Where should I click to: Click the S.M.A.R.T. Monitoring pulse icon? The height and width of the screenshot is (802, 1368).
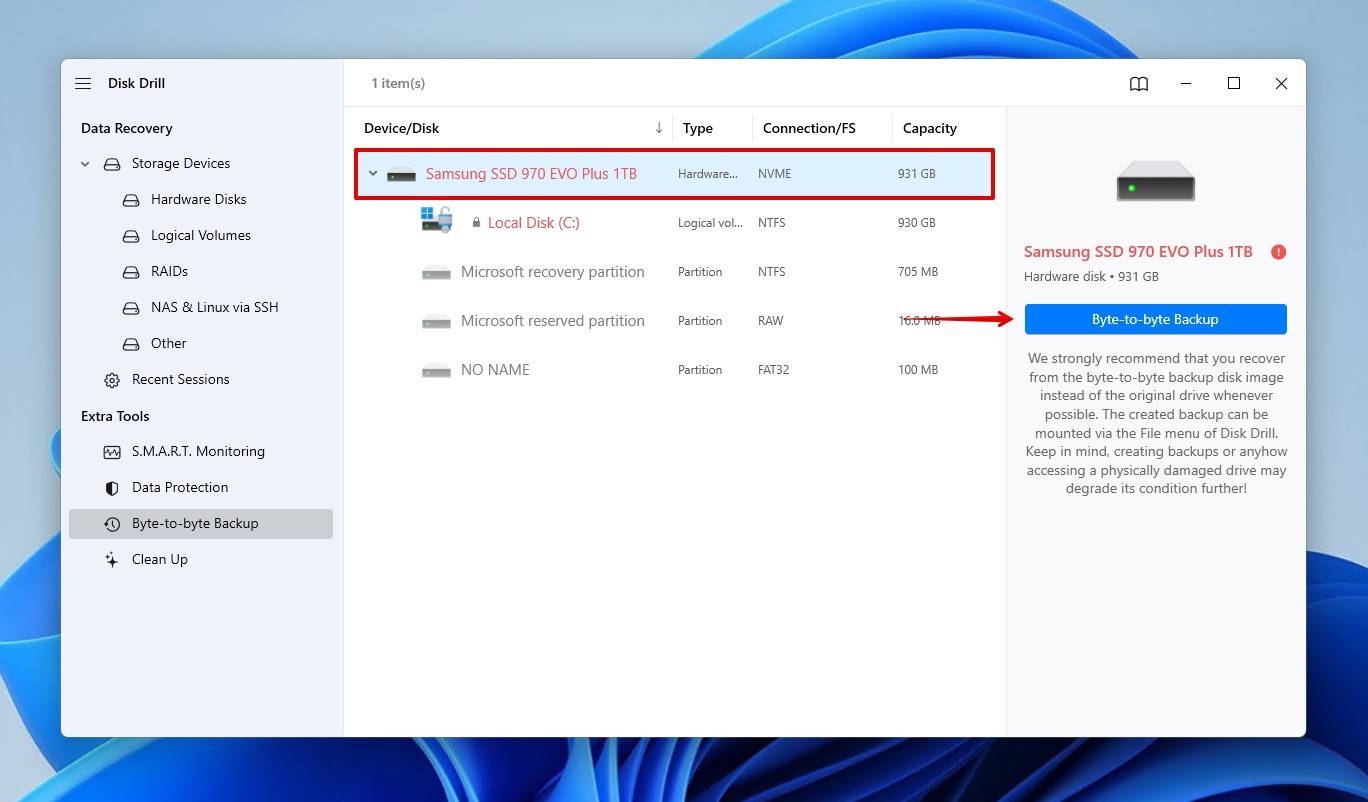tap(112, 452)
